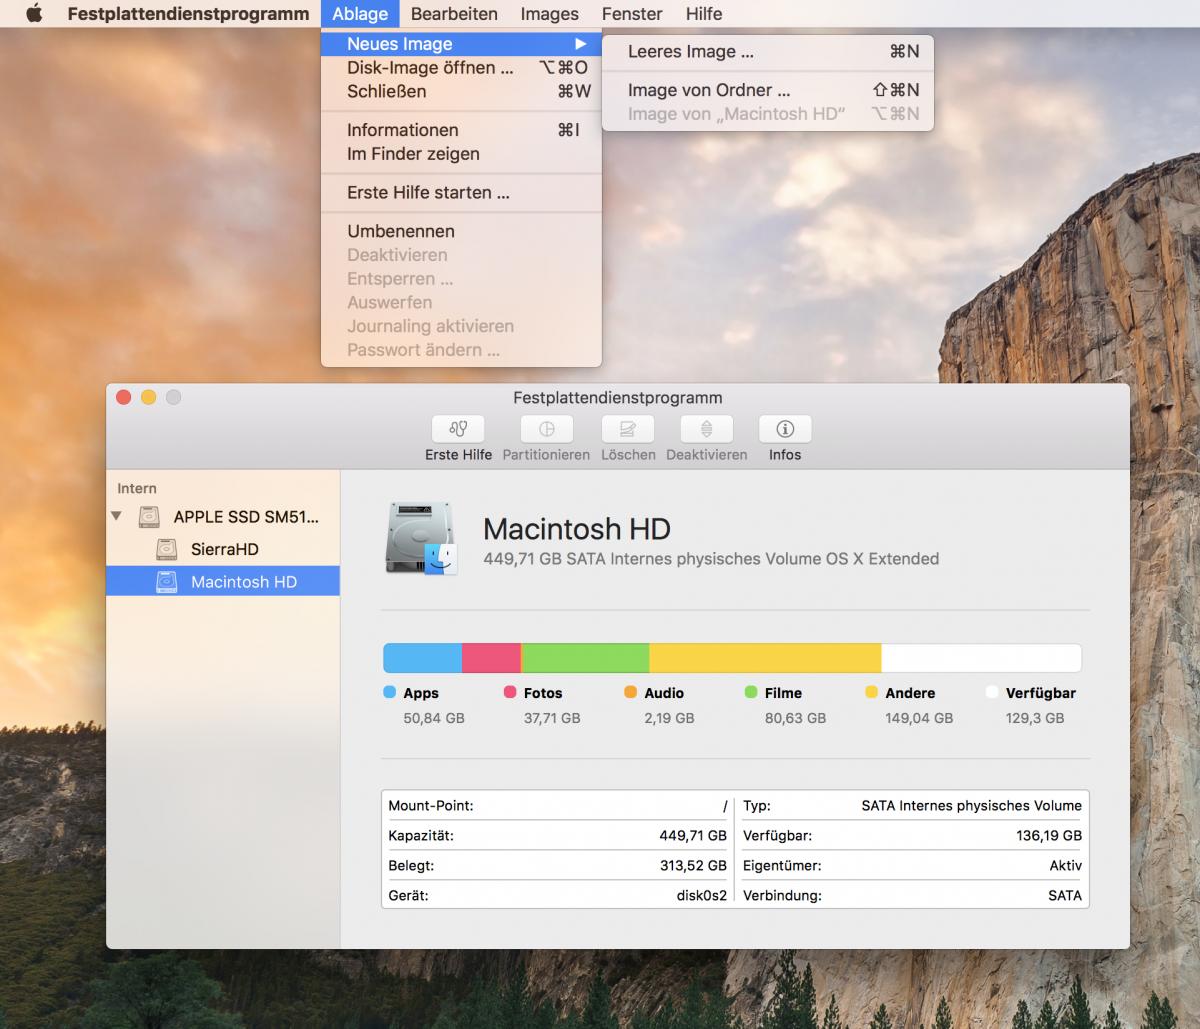Open the Festplattendienstprogramm app menu

[x=188, y=14]
